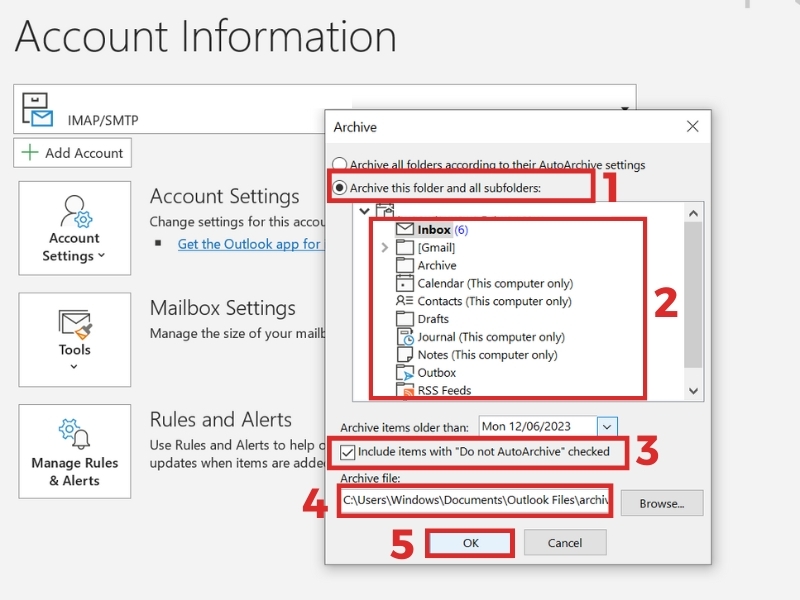800x600 pixels.
Task: Collapse the top-level account node in tree
Action: [364, 210]
